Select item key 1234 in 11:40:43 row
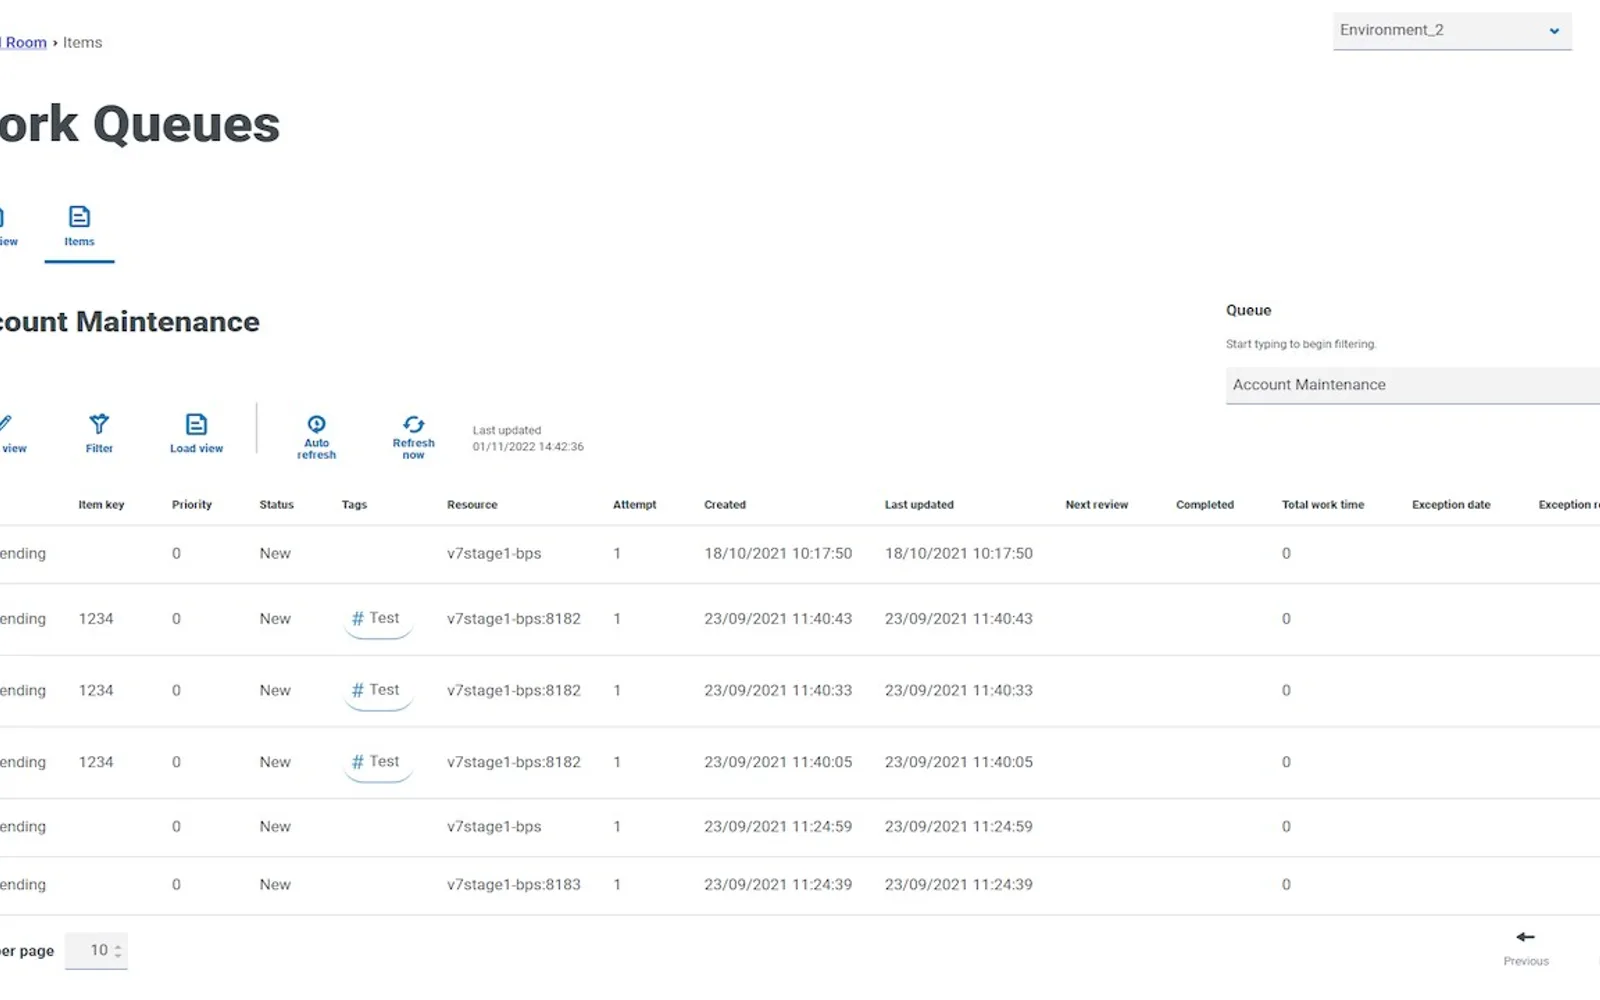The height and width of the screenshot is (1000, 1600). coord(96,619)
